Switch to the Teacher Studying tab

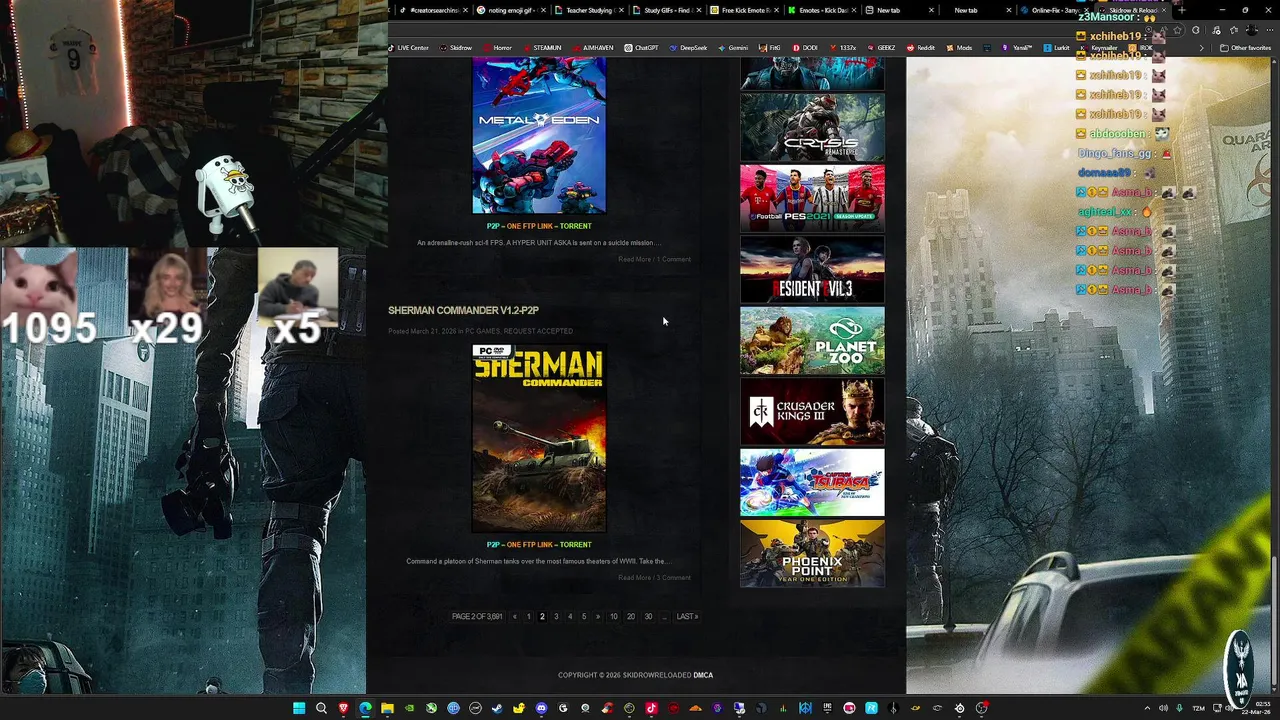point(589,10)
